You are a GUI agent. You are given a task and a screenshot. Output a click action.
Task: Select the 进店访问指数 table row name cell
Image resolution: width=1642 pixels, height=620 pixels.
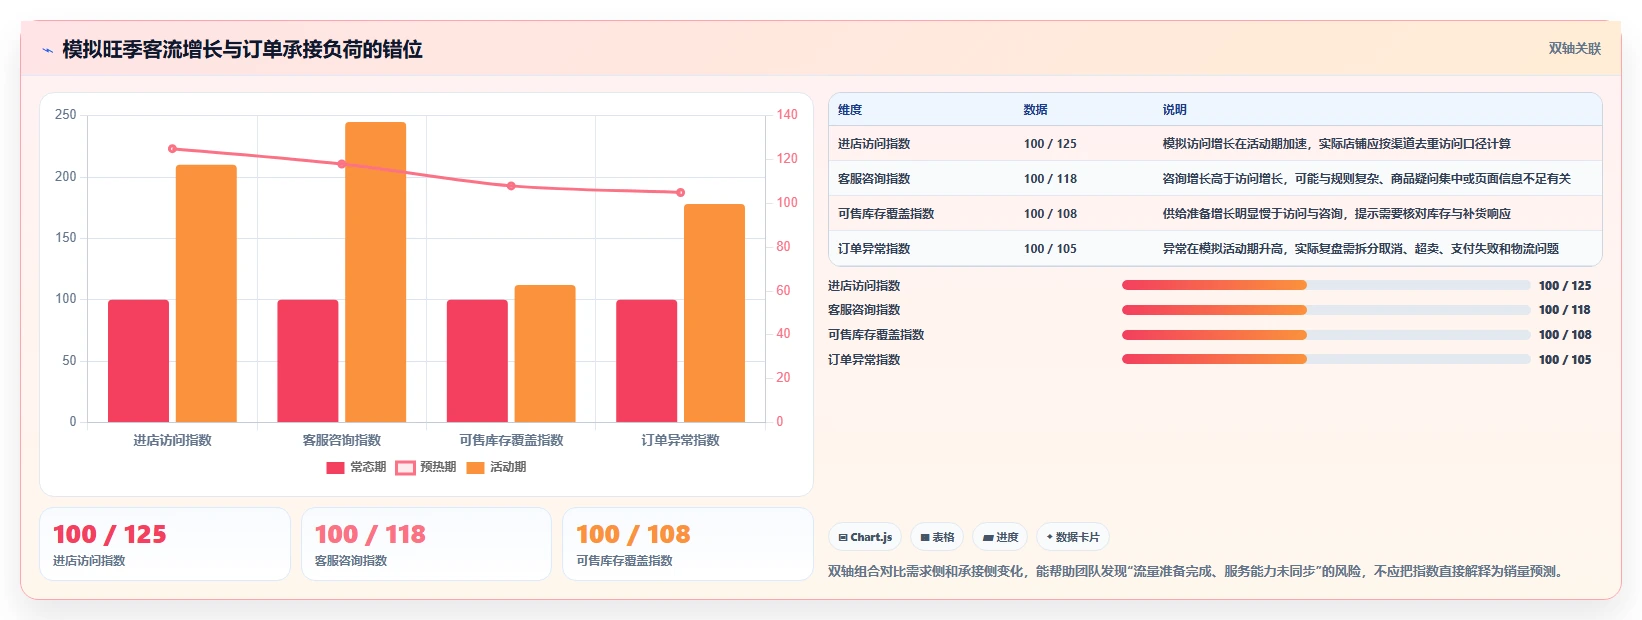click(874, 144)
